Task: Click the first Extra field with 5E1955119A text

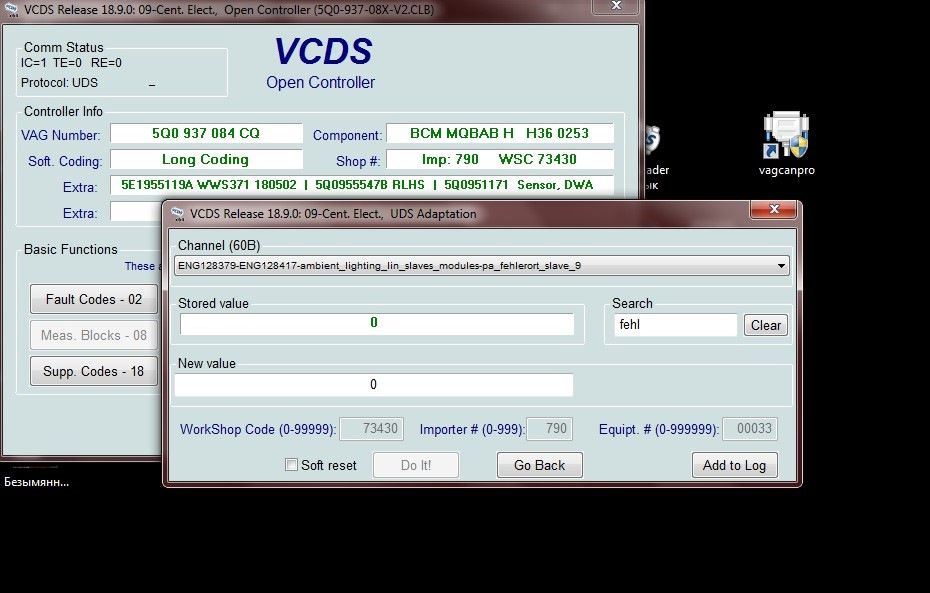Action: click(362, 185)
